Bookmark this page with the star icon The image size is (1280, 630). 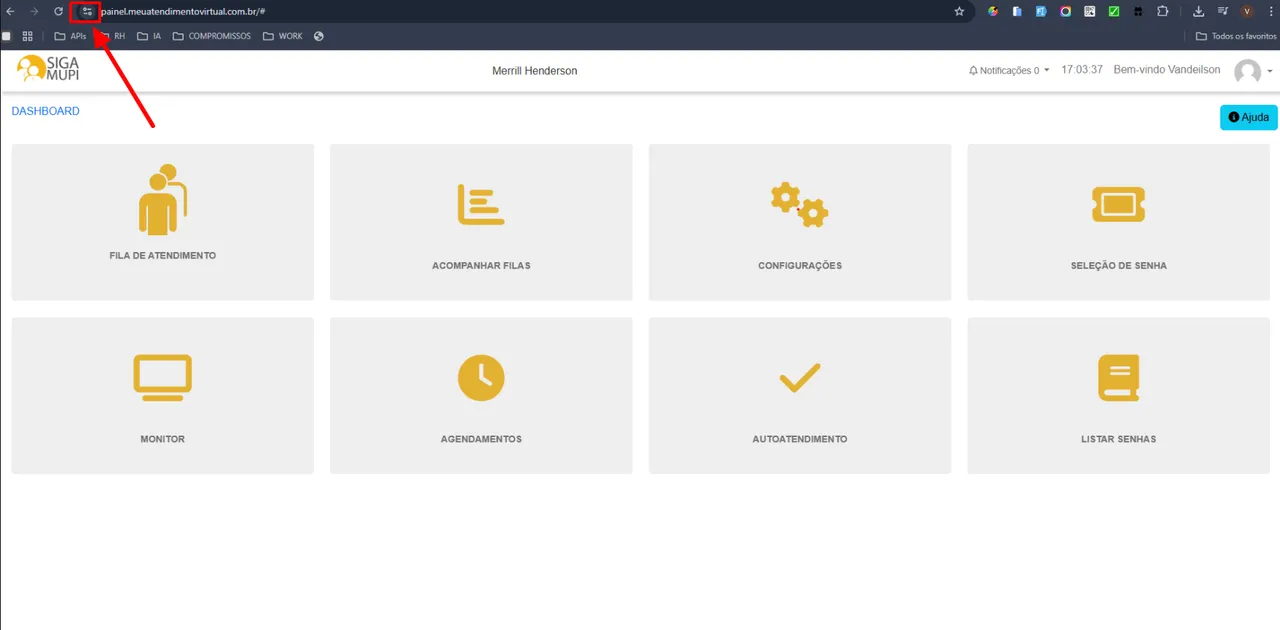959,11
